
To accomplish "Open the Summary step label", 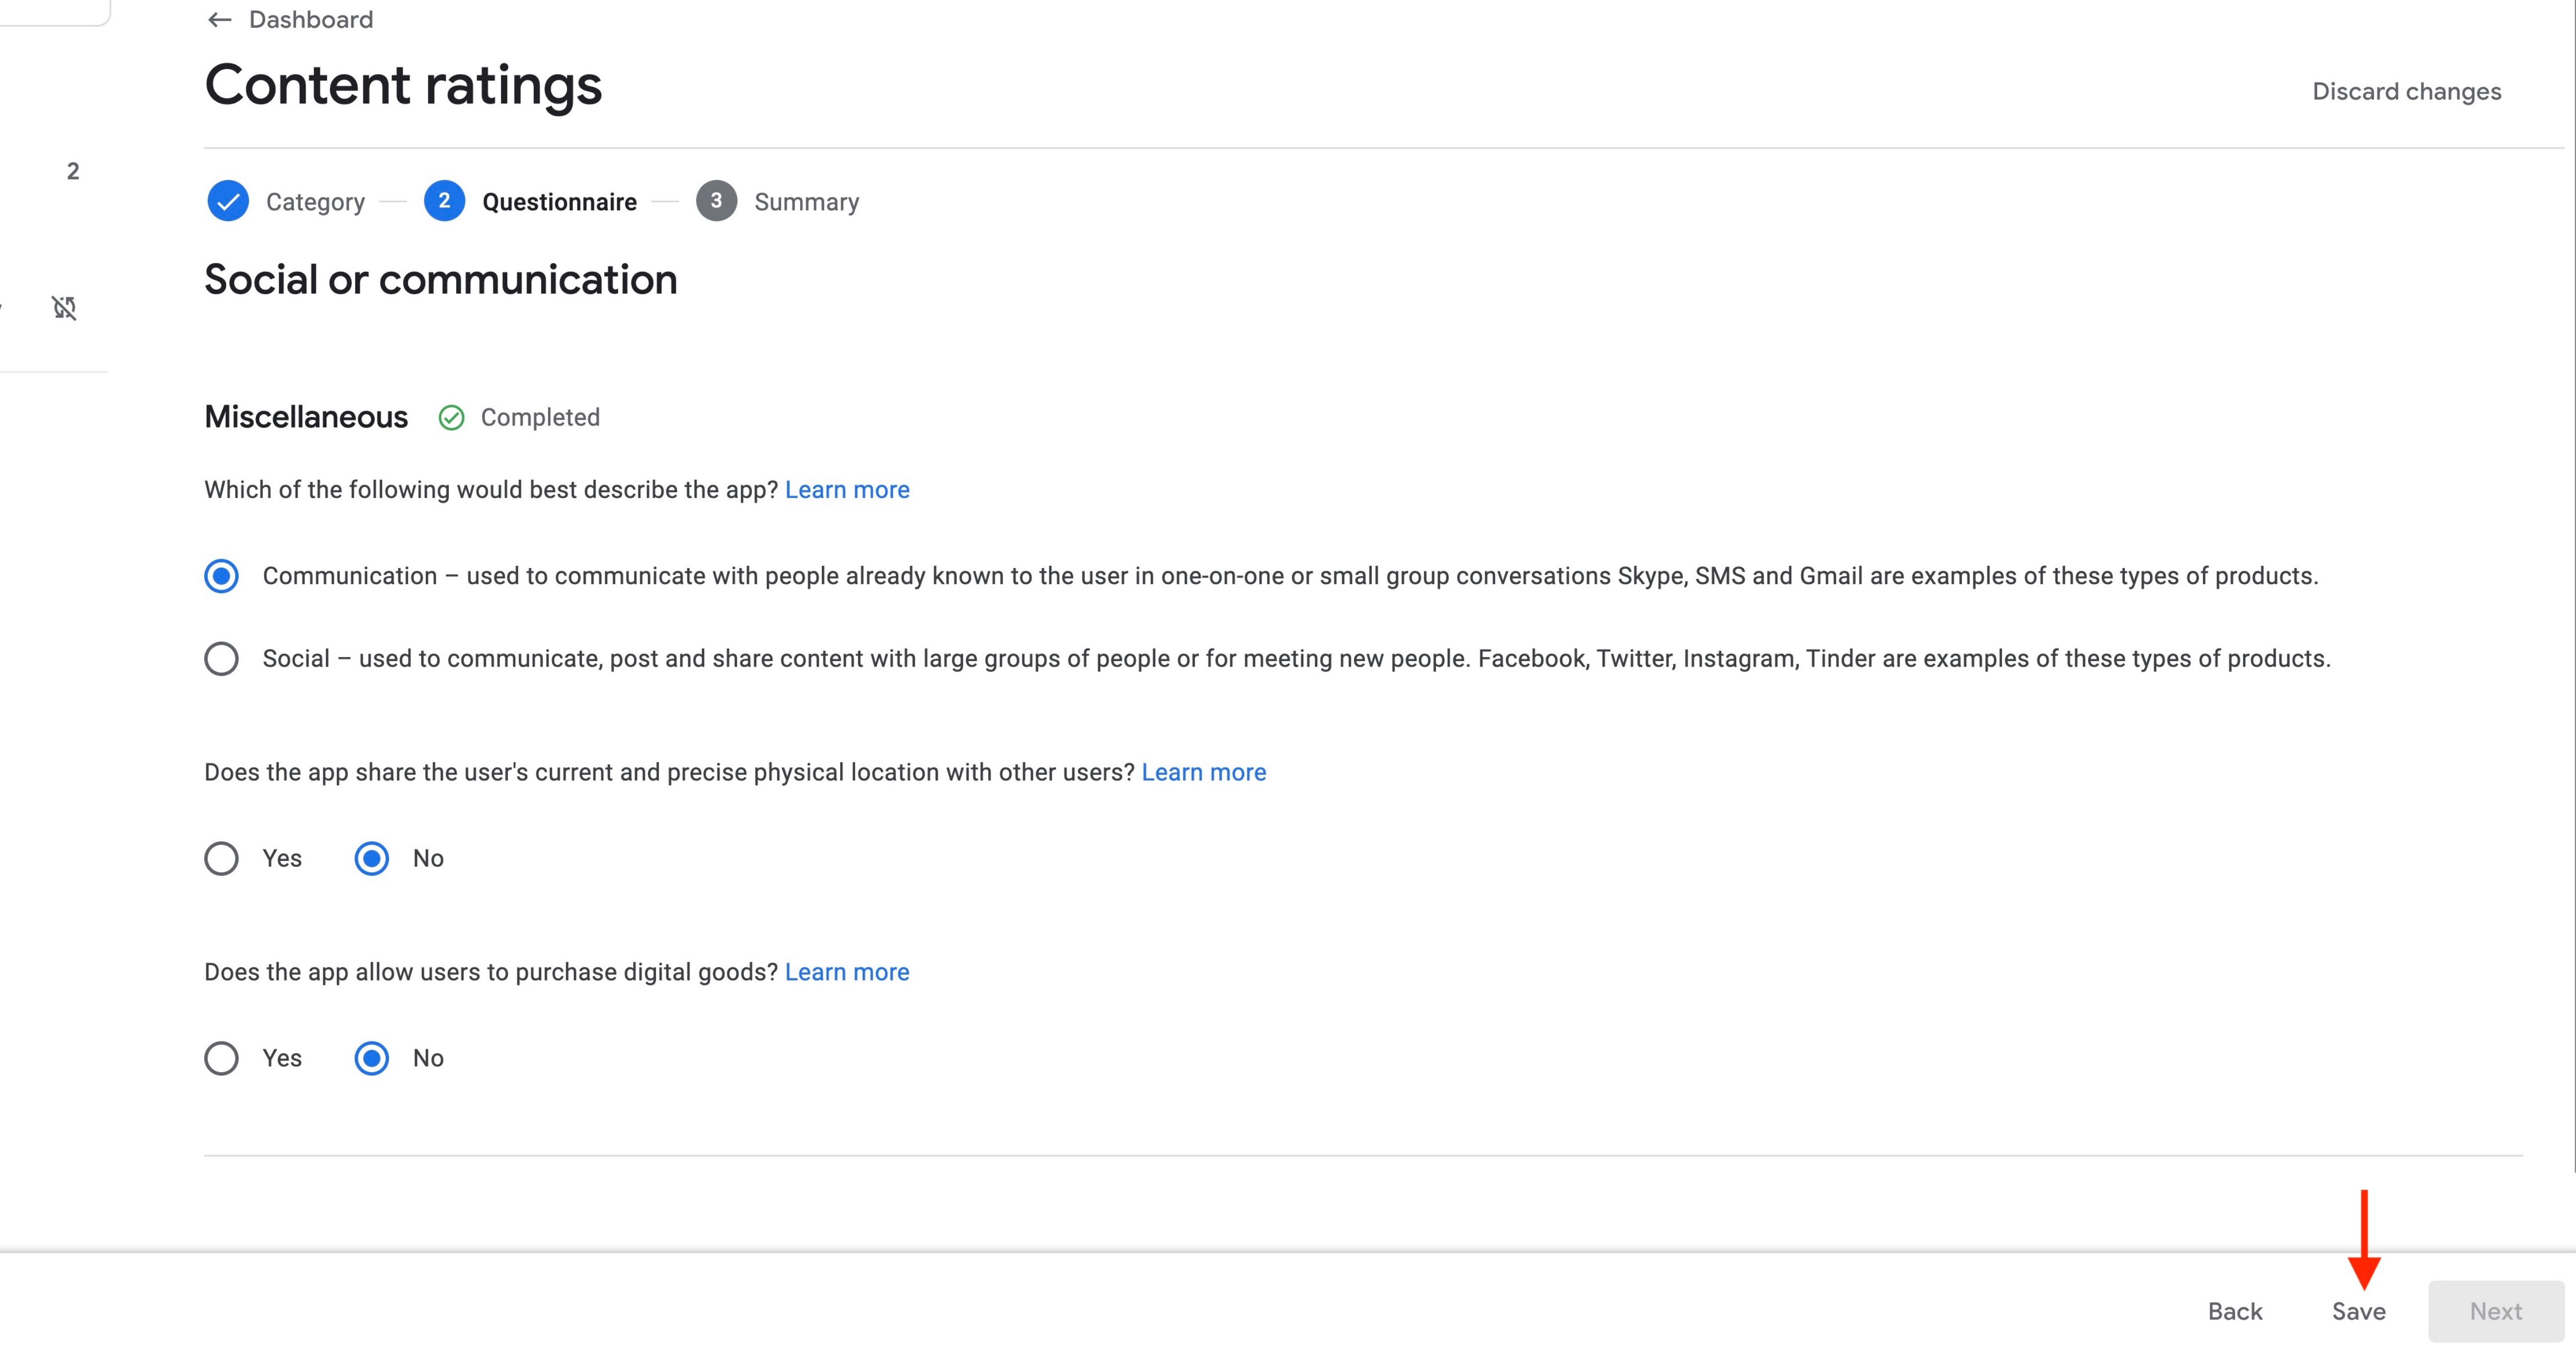I will [806, 202].
